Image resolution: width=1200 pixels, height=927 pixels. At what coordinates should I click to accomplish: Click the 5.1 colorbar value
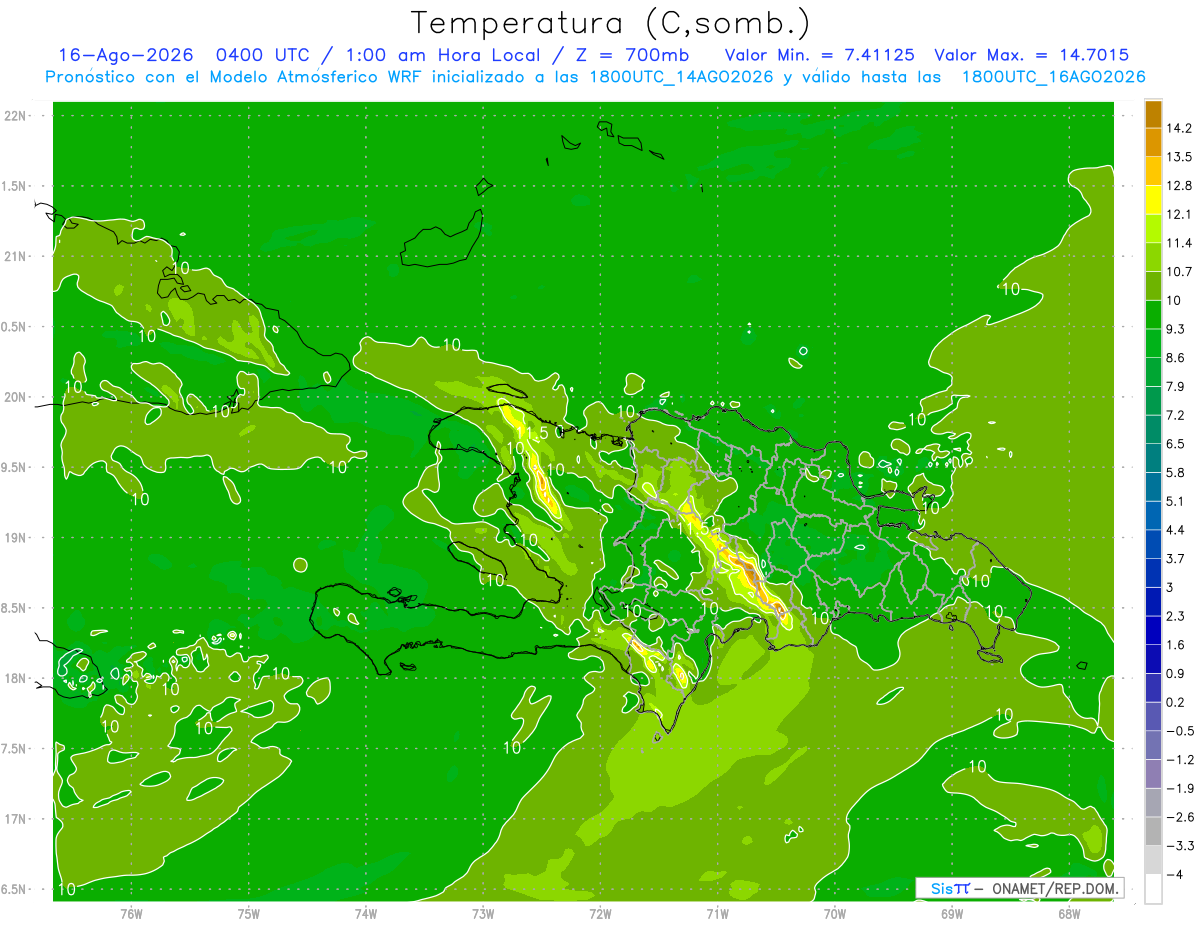pos(1175,501)
